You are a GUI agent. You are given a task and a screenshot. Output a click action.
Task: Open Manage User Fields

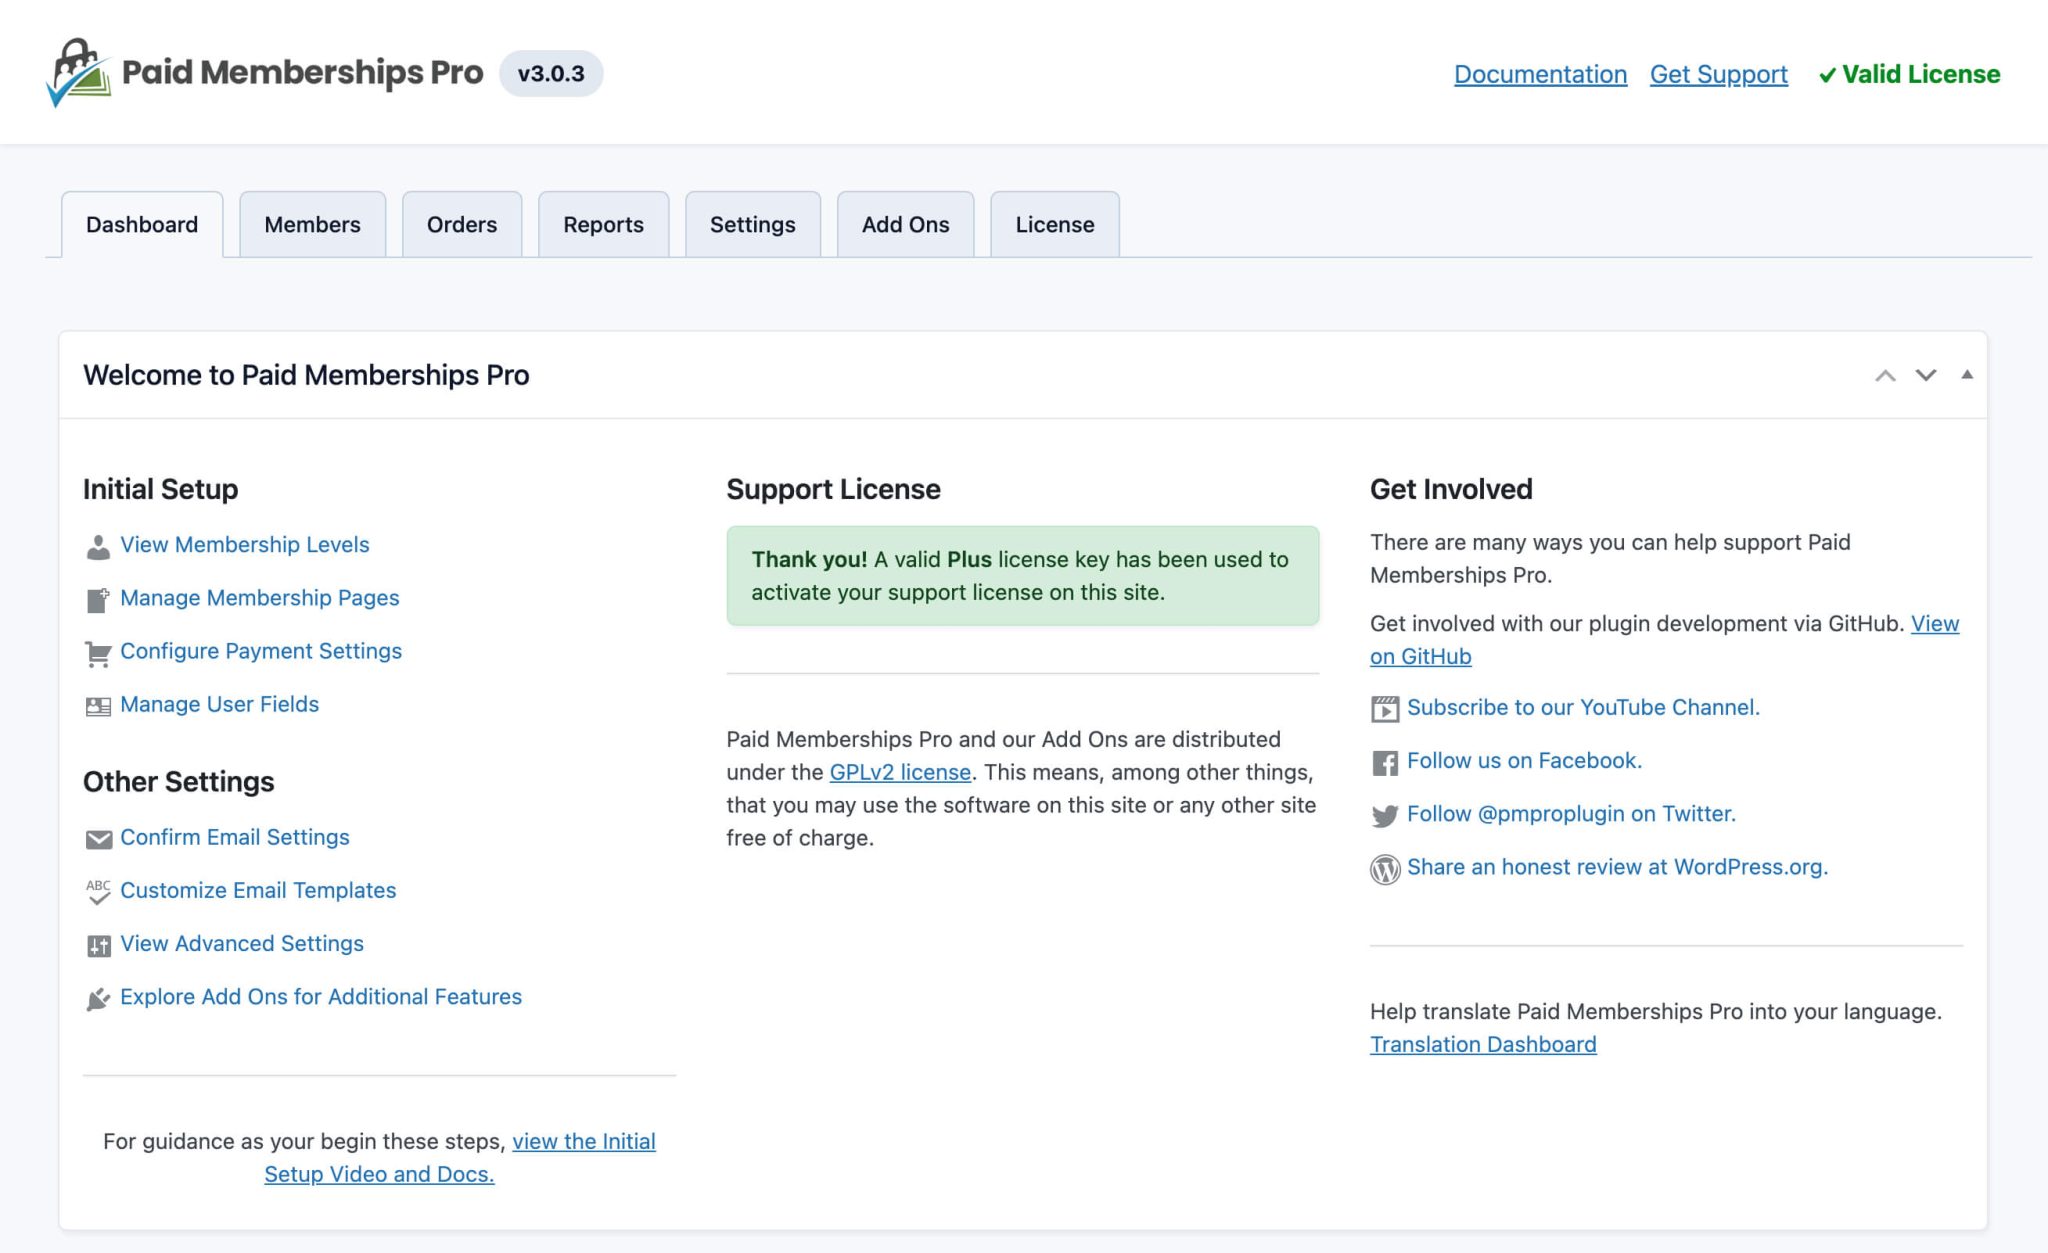coord(220,703)
